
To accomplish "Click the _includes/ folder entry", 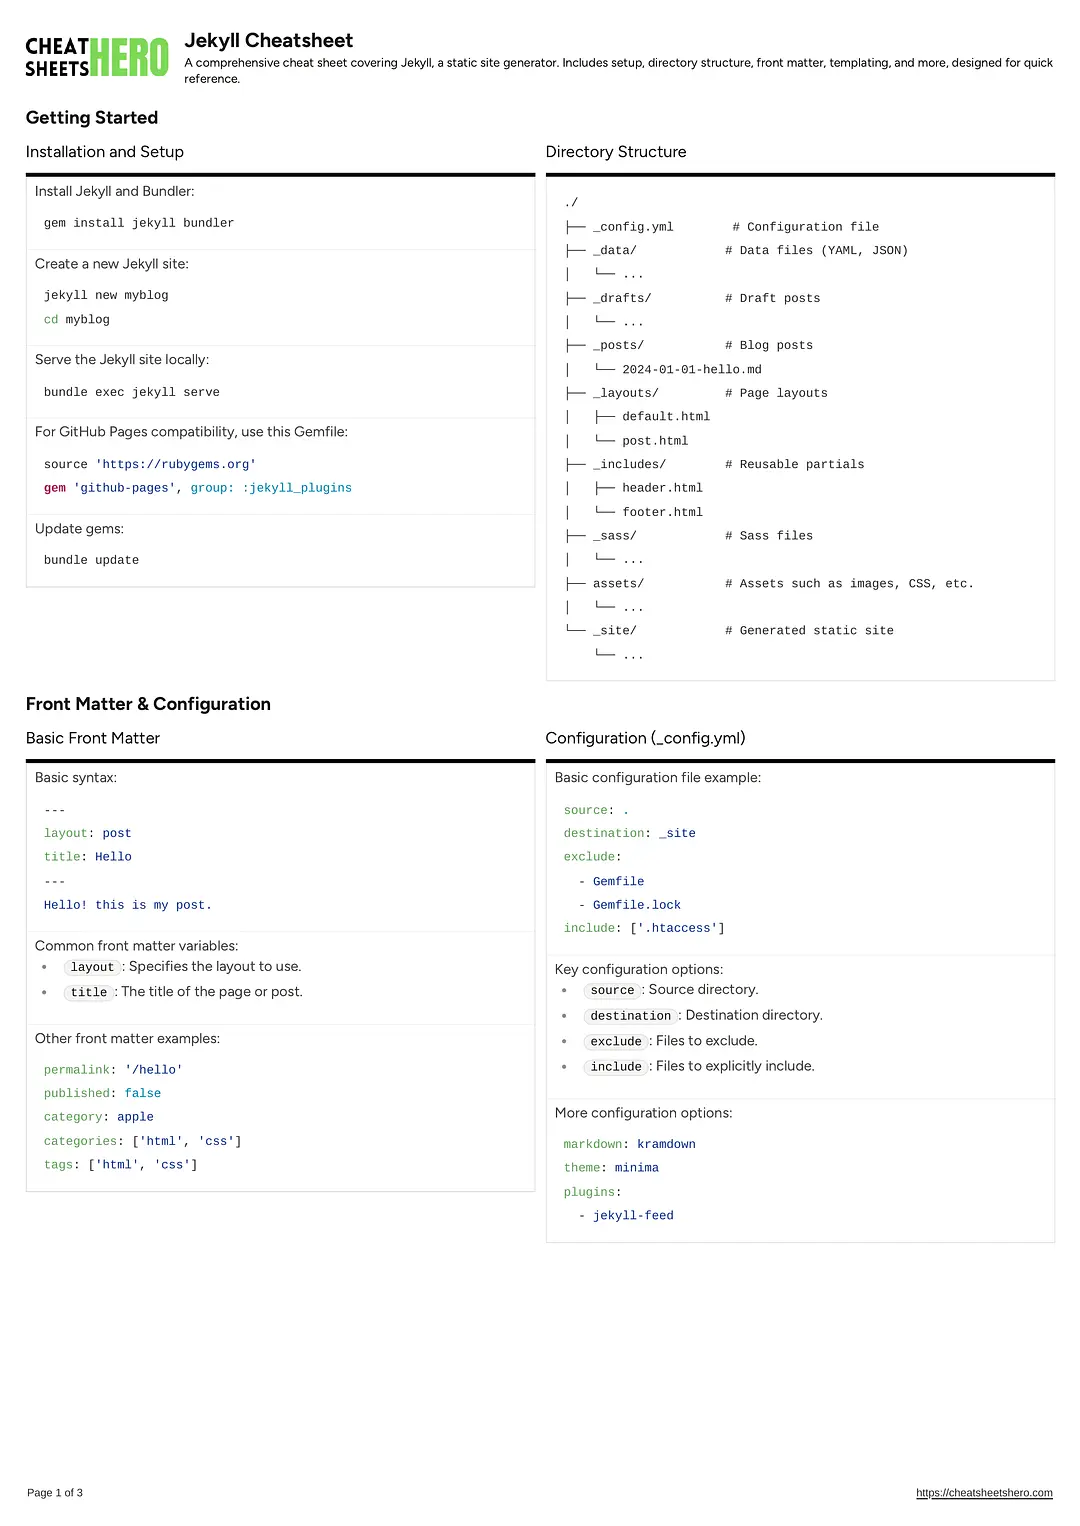I will 629,464.
